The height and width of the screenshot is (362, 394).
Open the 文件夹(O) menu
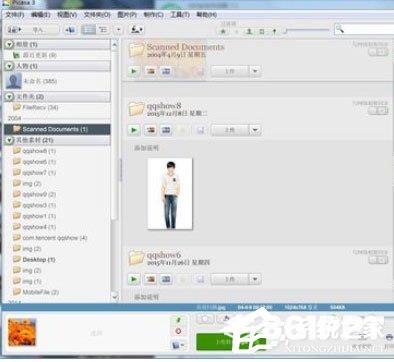point(97,15)
